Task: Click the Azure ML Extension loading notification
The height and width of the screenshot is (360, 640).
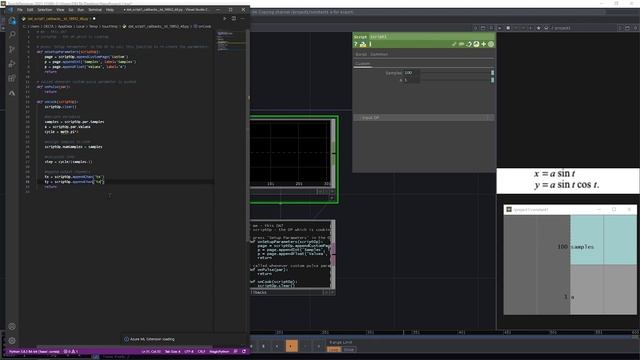Action: pyautogui.click(x=152, y=339)
